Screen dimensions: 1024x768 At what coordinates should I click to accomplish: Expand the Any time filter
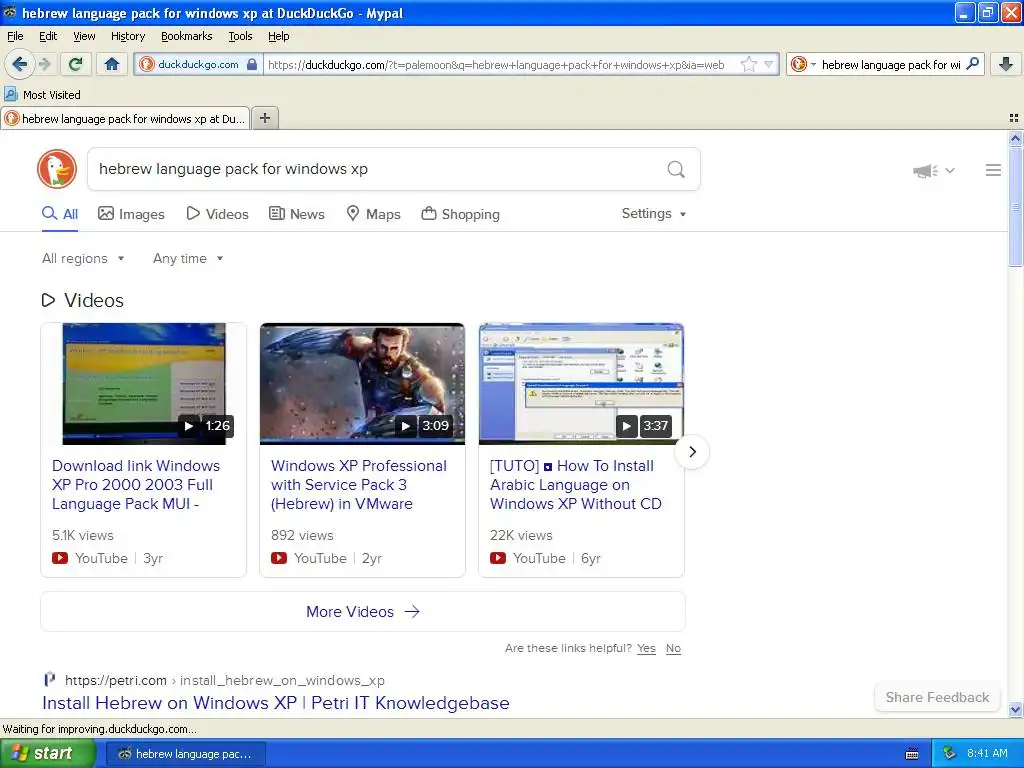coord(188,258)
